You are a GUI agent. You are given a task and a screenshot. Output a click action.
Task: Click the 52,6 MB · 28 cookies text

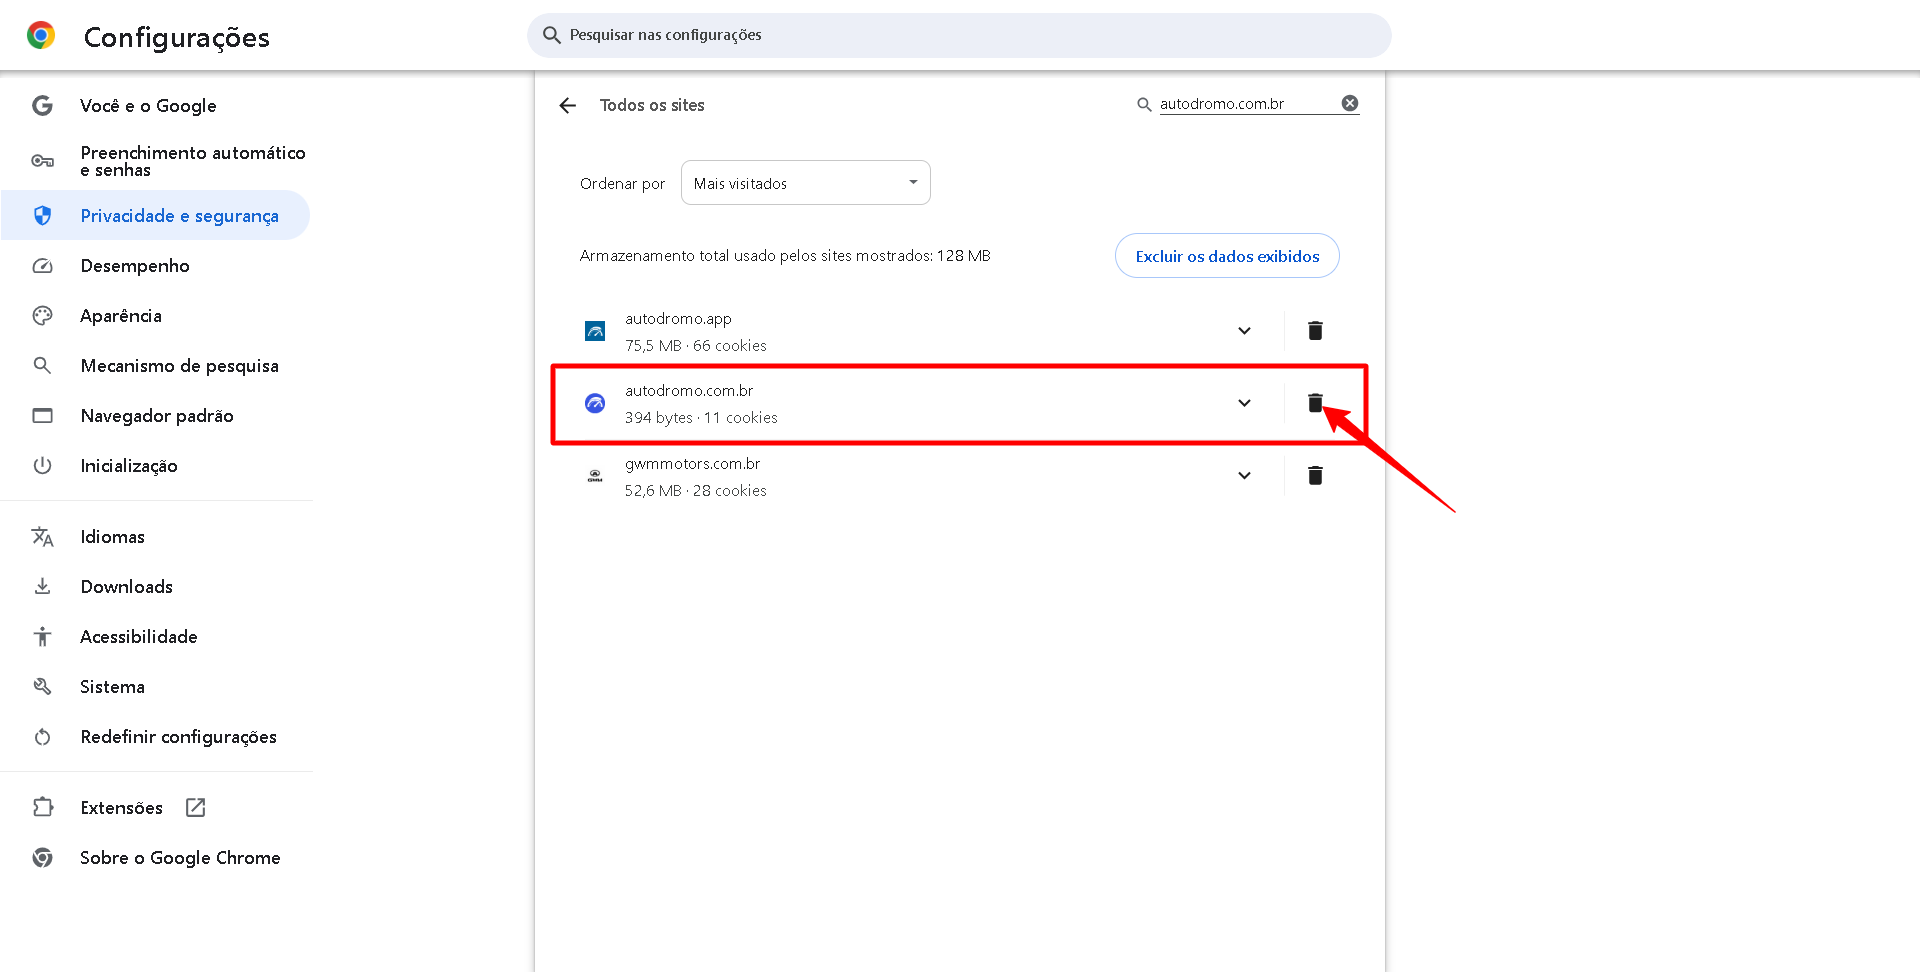[696, 491]
